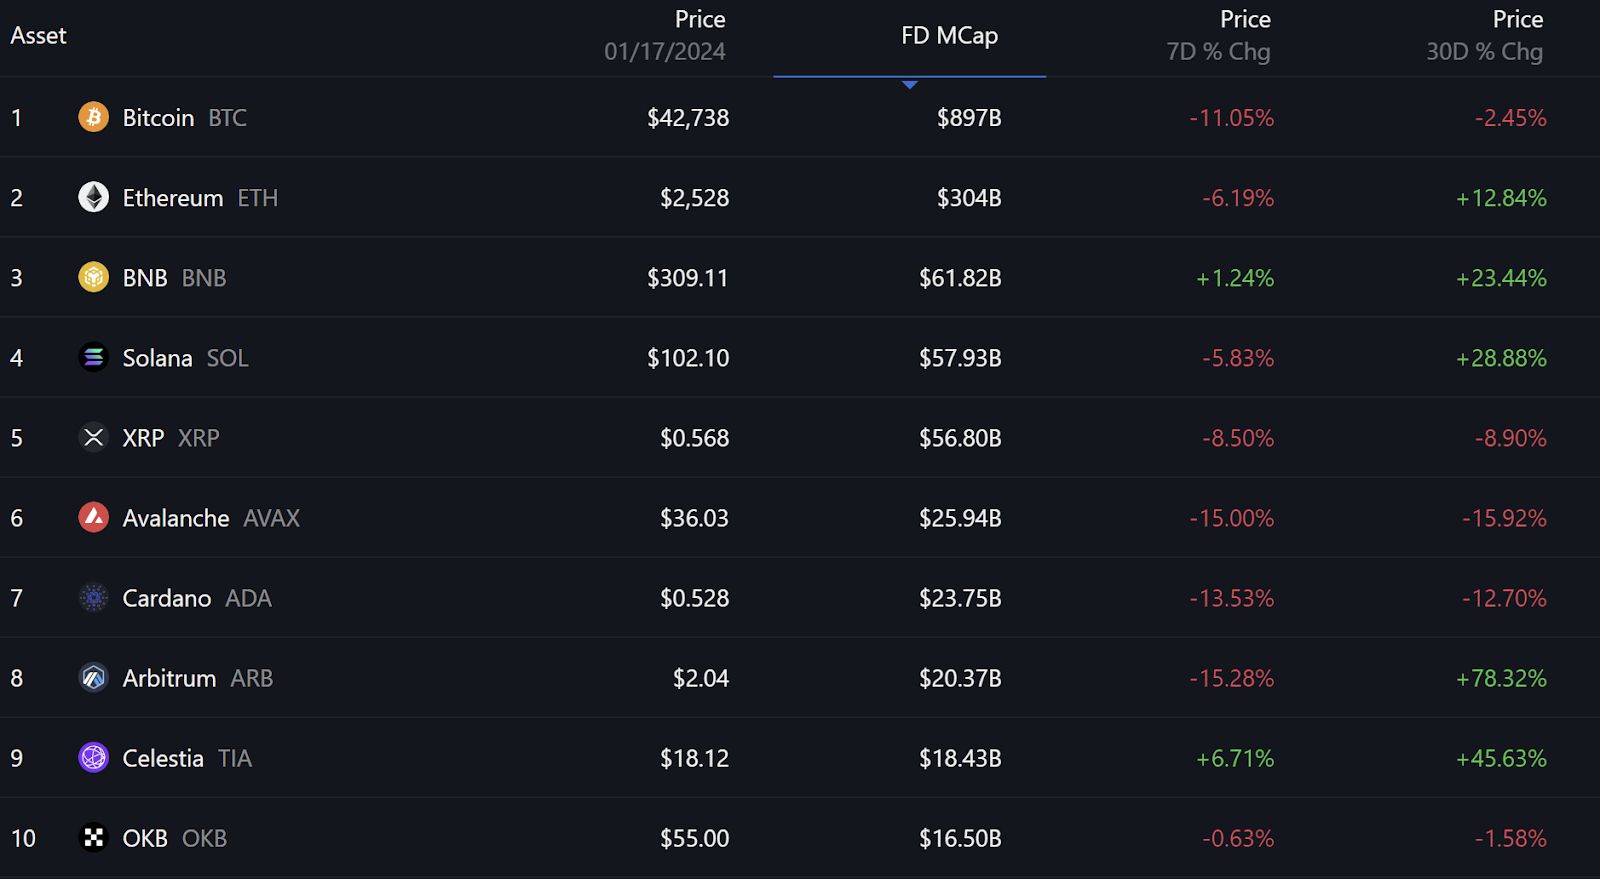Select the $897B market cap value
Image resolution: width=1600 pixels, height=879 pixels.
click(x=969, y=118)
